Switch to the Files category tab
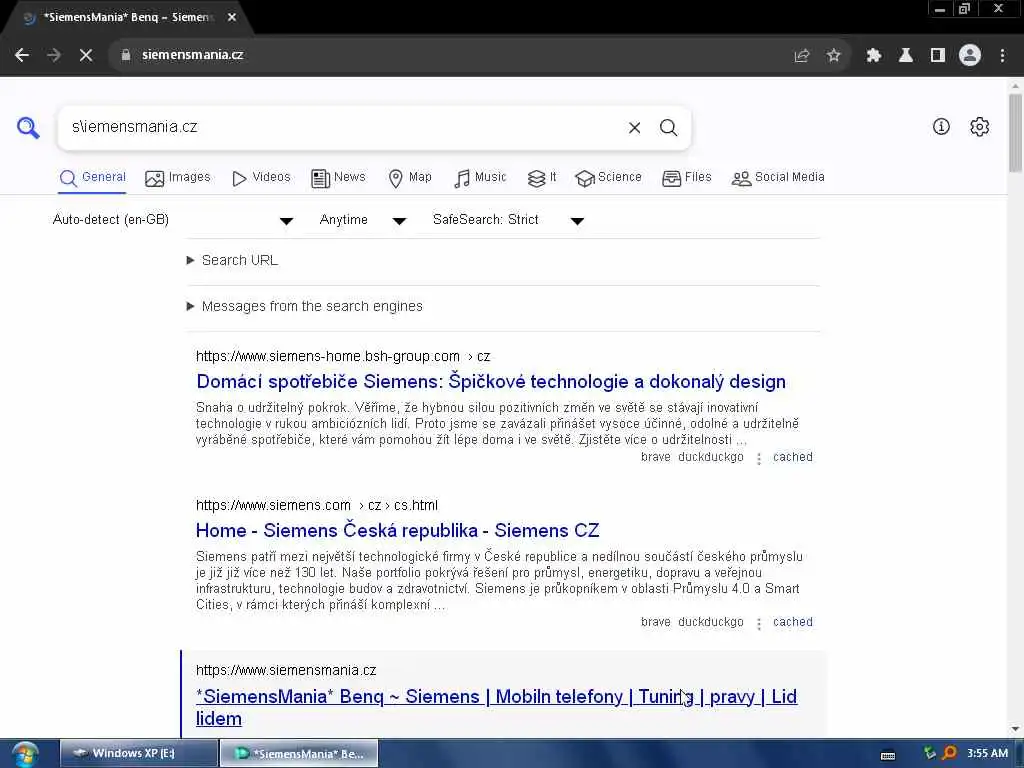Viewport: 1024px width, 768px height. (686, 178)
